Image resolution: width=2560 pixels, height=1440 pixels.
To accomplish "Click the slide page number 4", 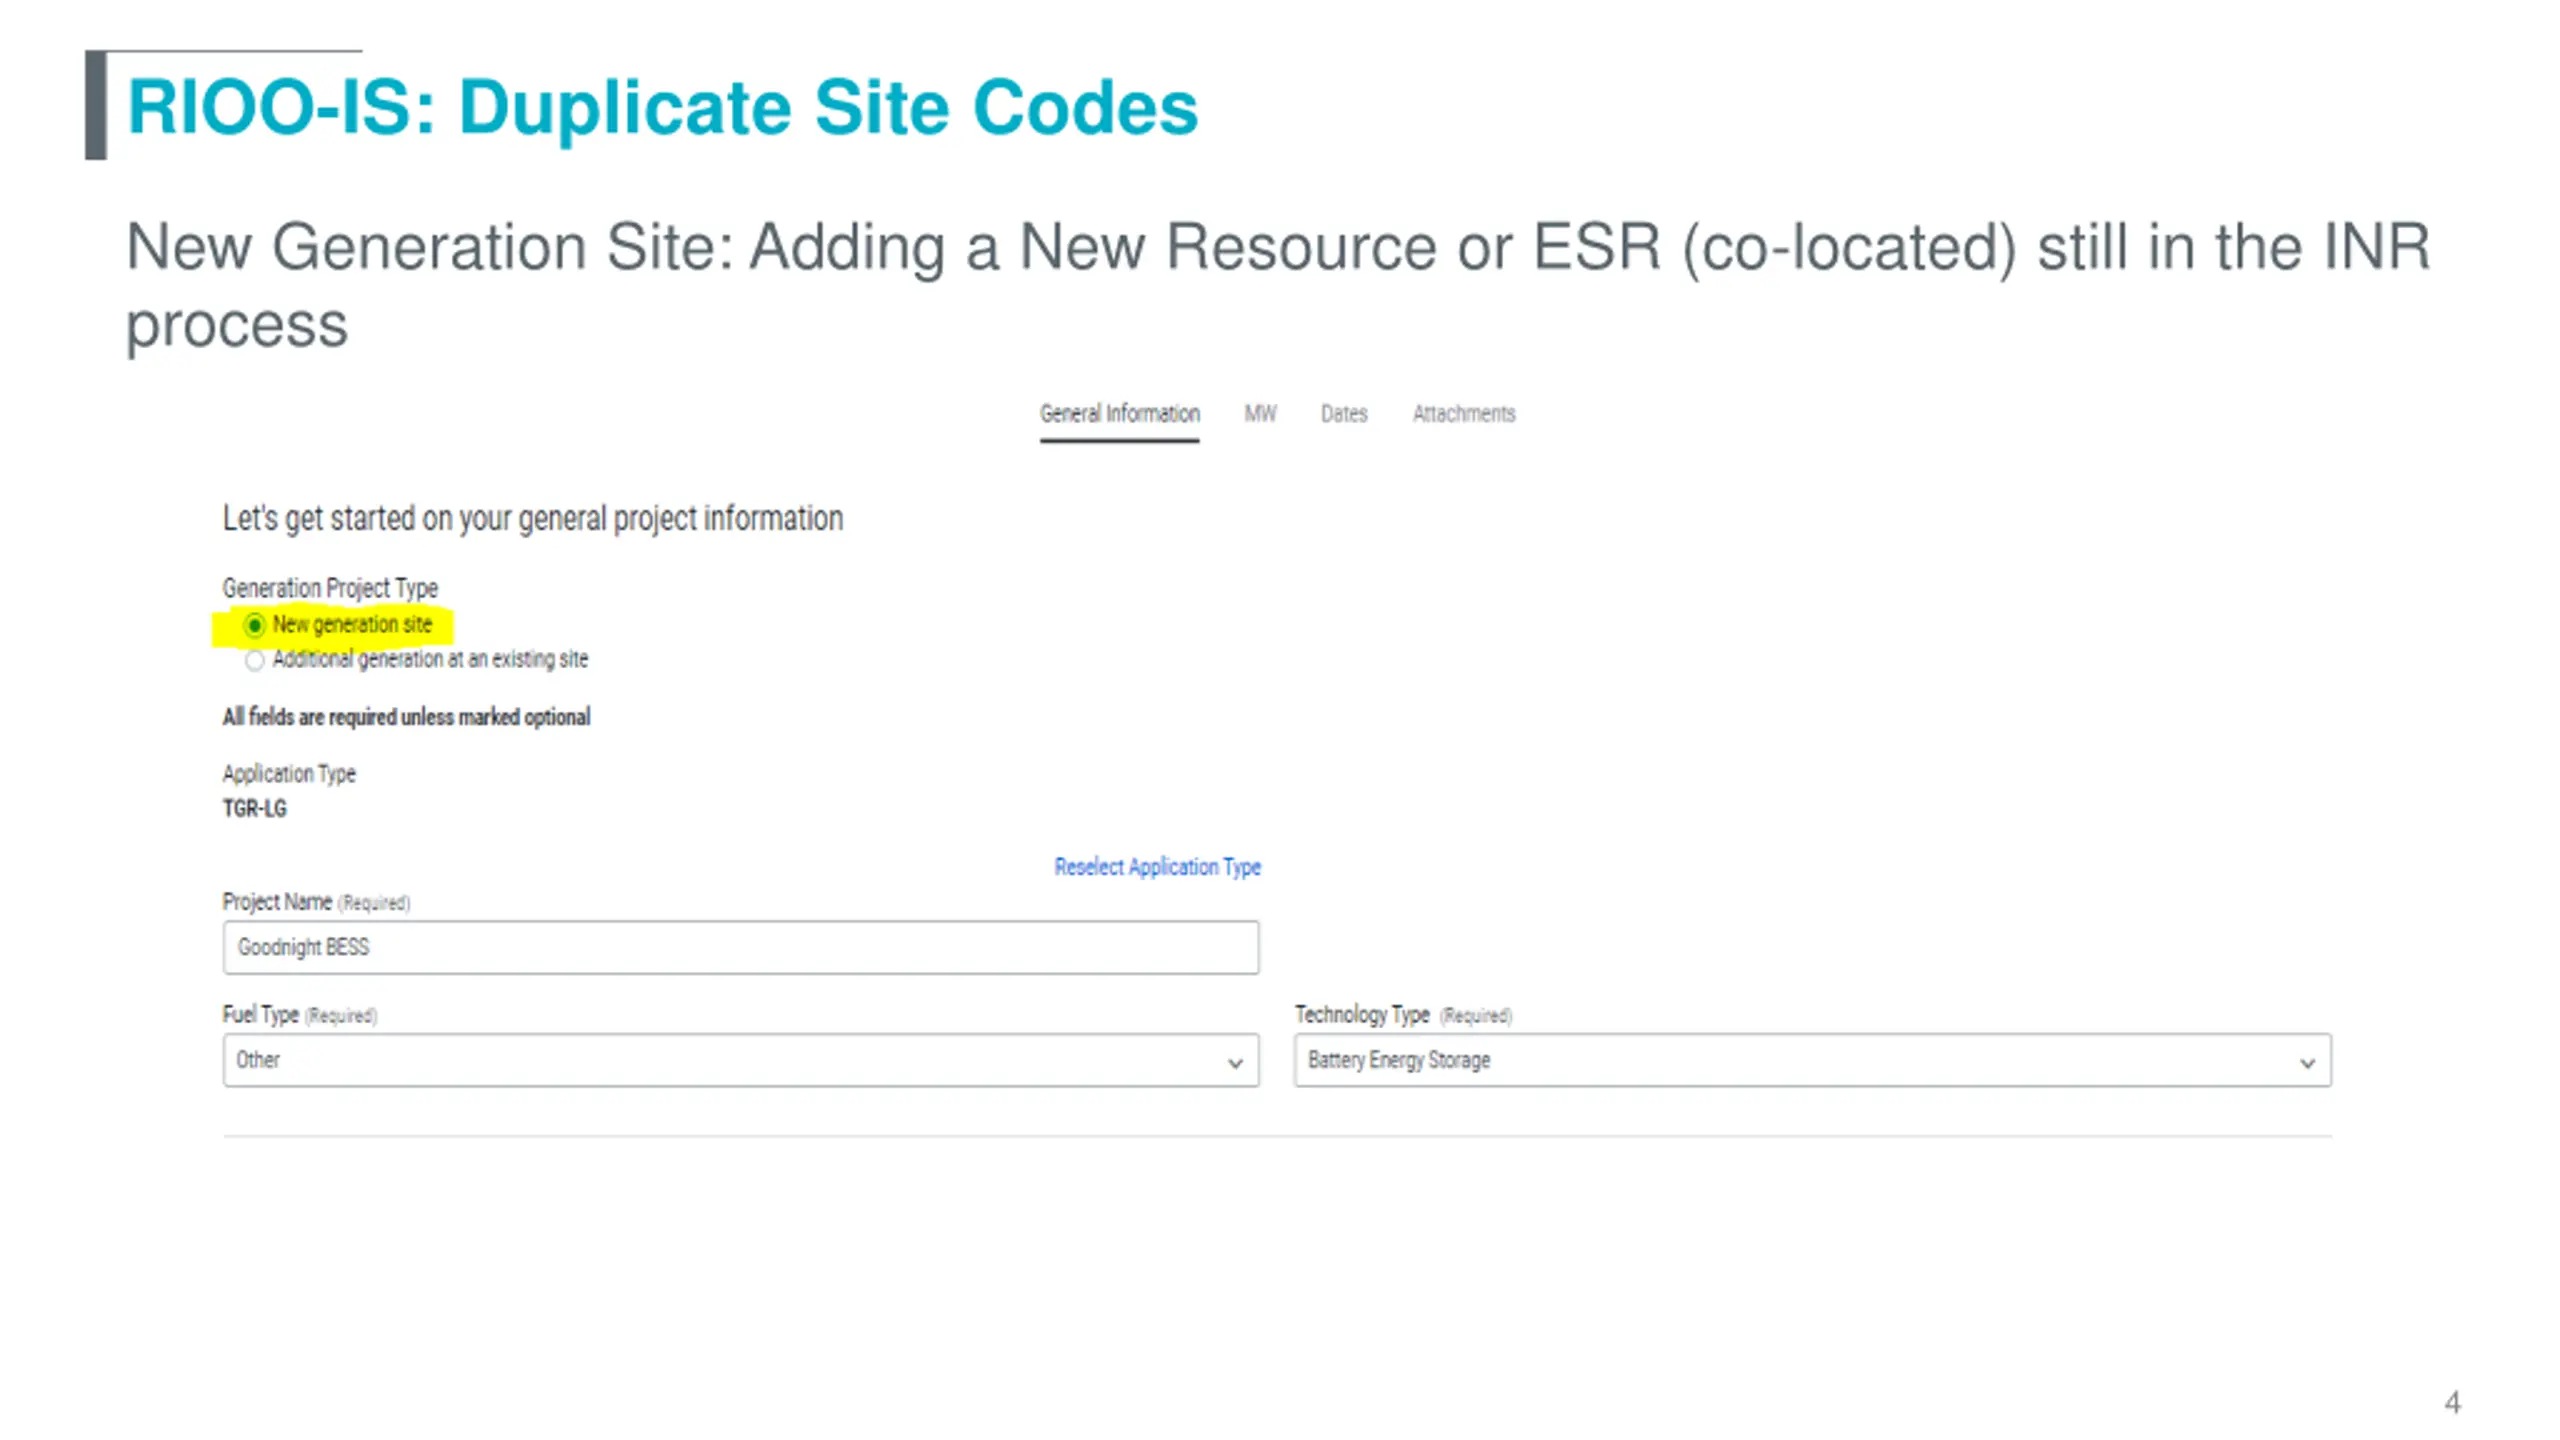I will pos(2452,1402).
